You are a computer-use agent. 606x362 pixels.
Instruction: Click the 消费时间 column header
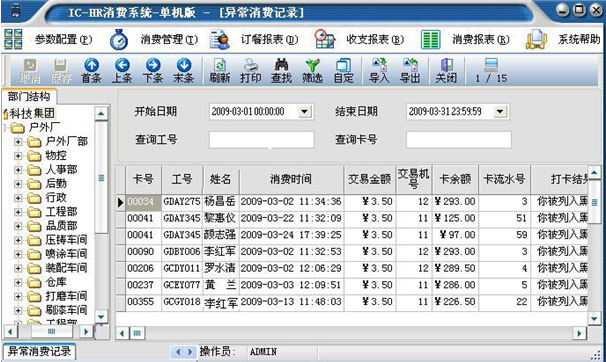point(291,179)
